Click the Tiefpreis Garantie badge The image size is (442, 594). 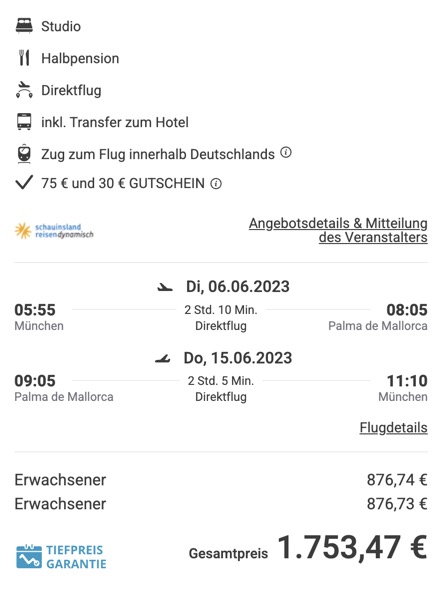pyautogui.click(x=61, y=556)
